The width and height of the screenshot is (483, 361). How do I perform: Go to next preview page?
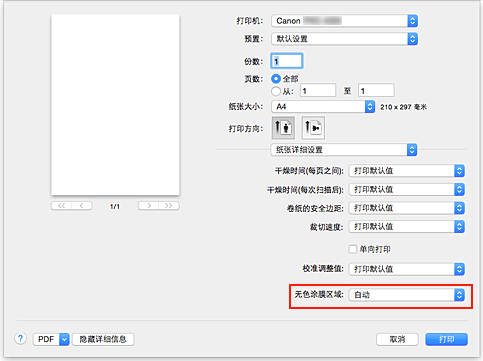point(149,206)
